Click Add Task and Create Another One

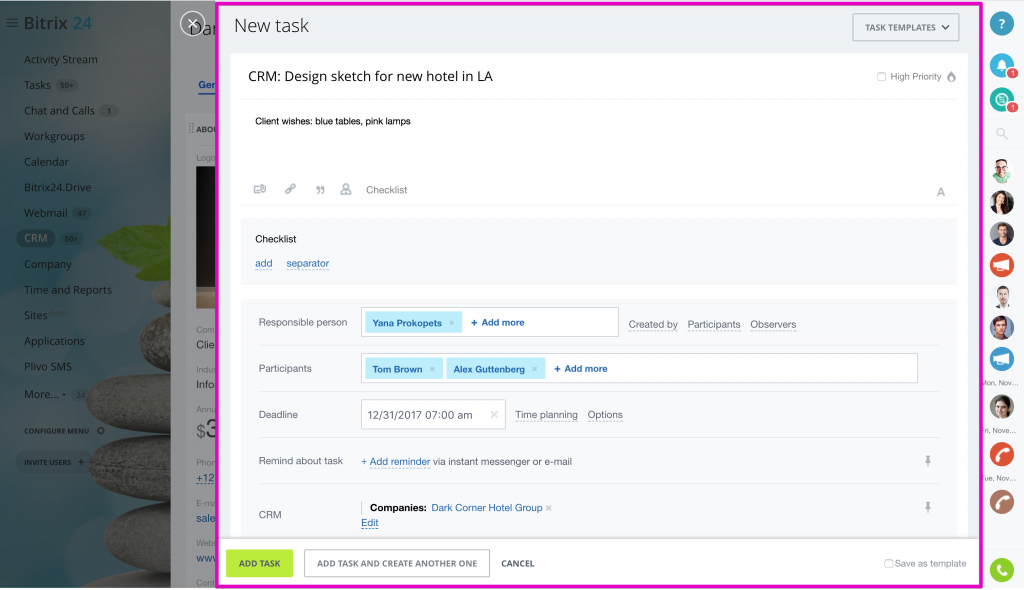397,563
